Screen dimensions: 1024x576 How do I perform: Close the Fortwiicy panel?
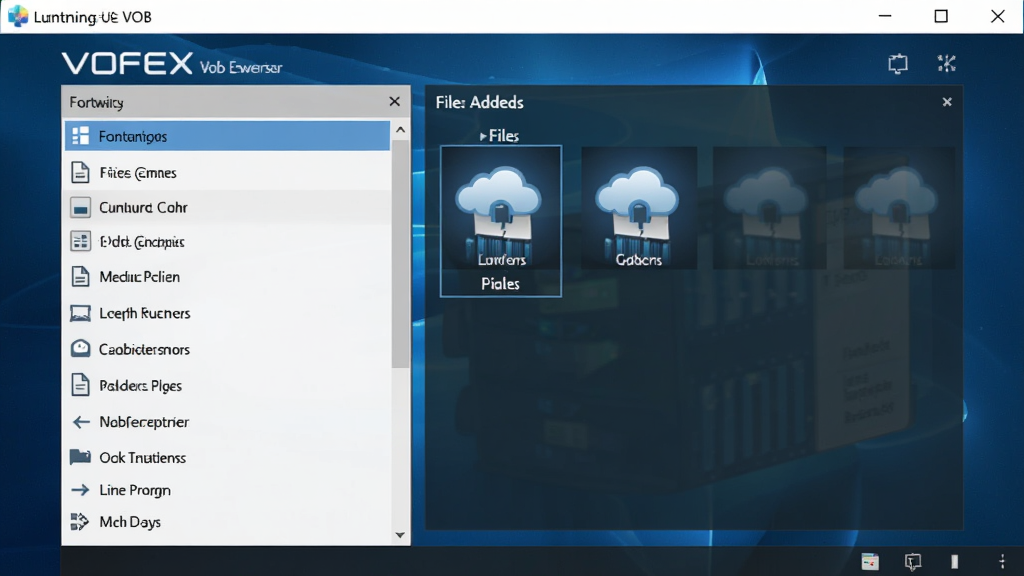pos(394,101)
